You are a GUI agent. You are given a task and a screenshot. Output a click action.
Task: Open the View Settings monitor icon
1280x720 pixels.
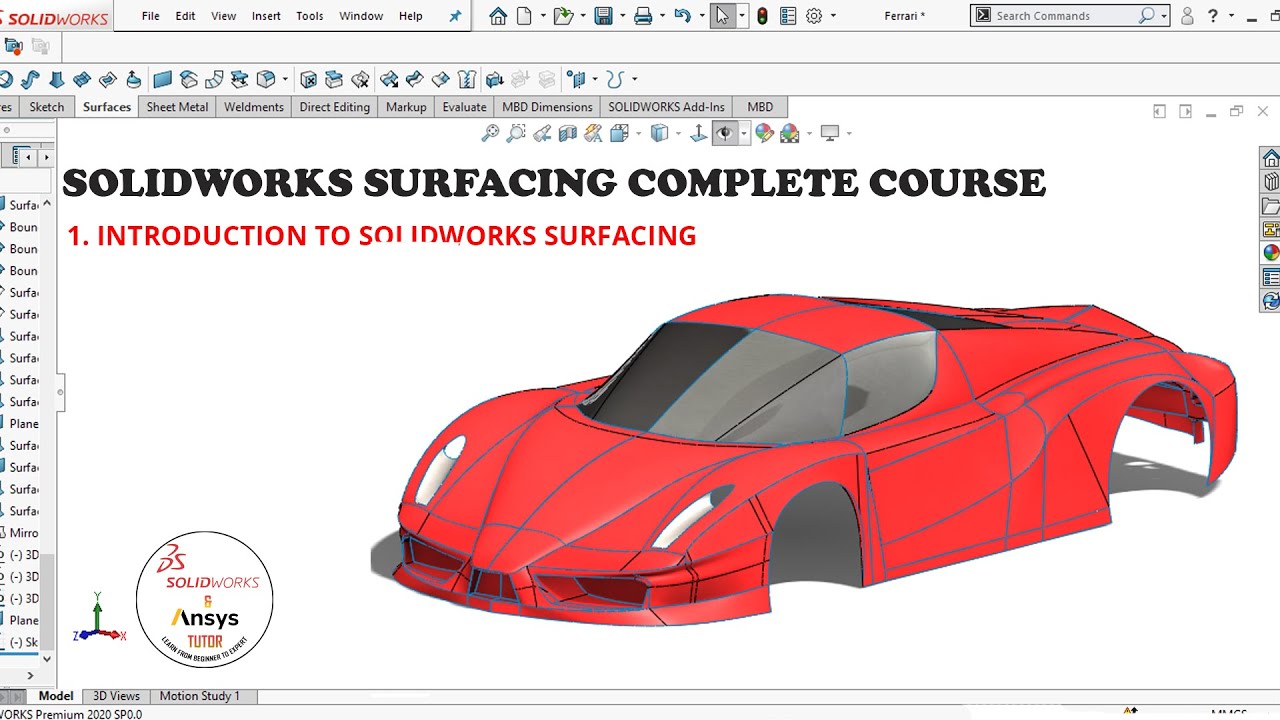(x=829, y=133)
